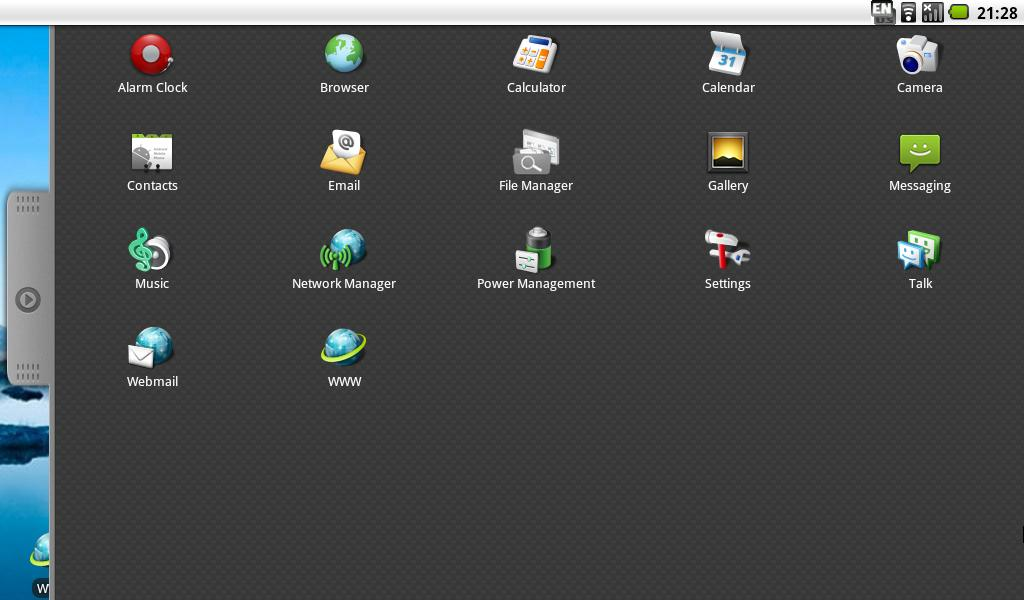
Task: Click the mobile signal status icon
Action: click(933, 12)
